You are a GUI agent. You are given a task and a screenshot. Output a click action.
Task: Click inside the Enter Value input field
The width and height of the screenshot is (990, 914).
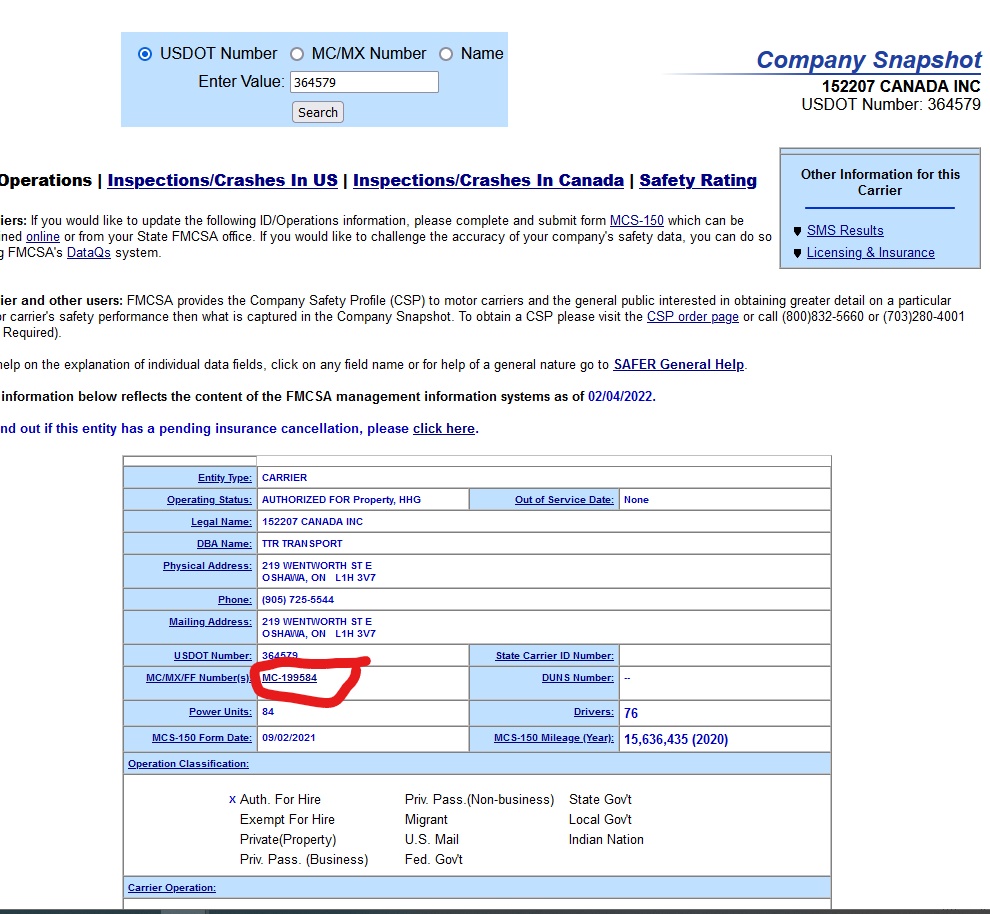(x=364, y=81)
